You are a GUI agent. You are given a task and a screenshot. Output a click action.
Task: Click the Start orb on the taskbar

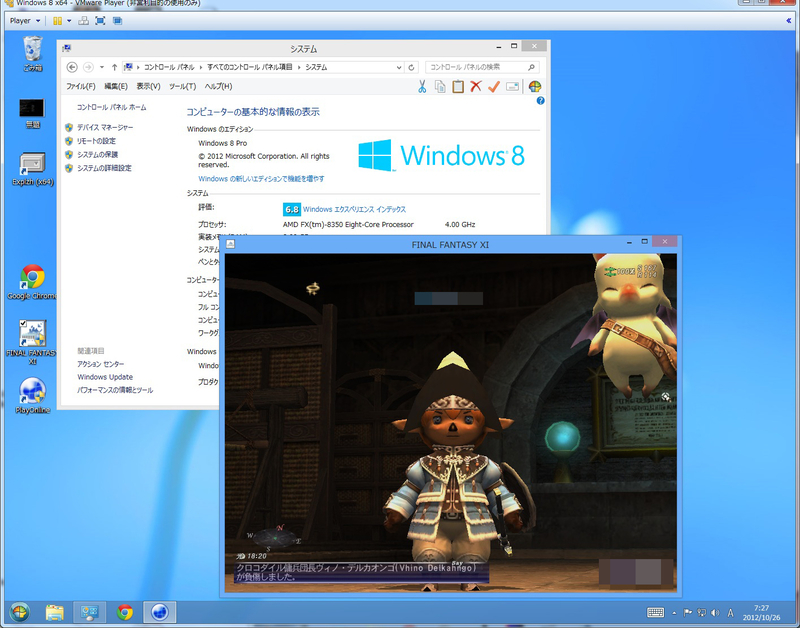click(19, 612)
